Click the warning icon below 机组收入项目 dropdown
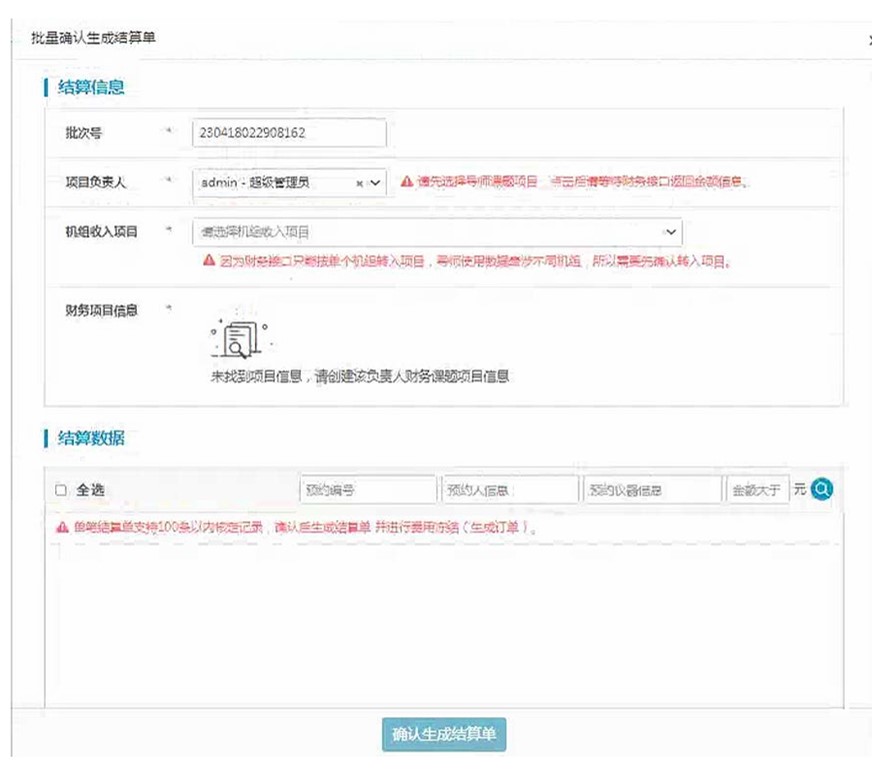This screenshot has height=783, width=872. click(x=208, y=260)
